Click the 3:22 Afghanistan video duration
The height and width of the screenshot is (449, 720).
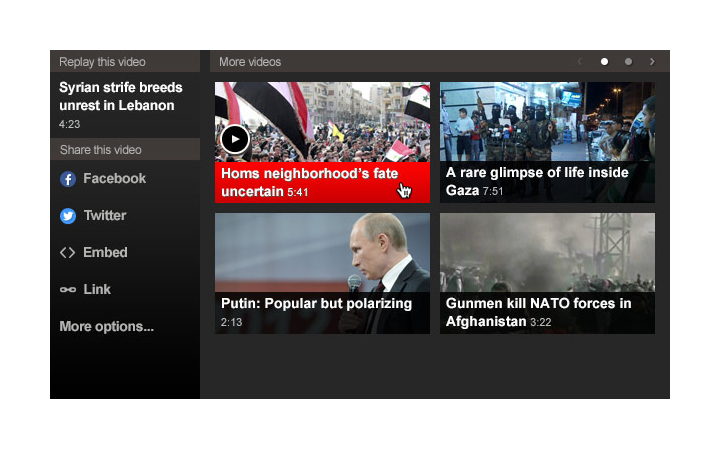tap(540, 322)
